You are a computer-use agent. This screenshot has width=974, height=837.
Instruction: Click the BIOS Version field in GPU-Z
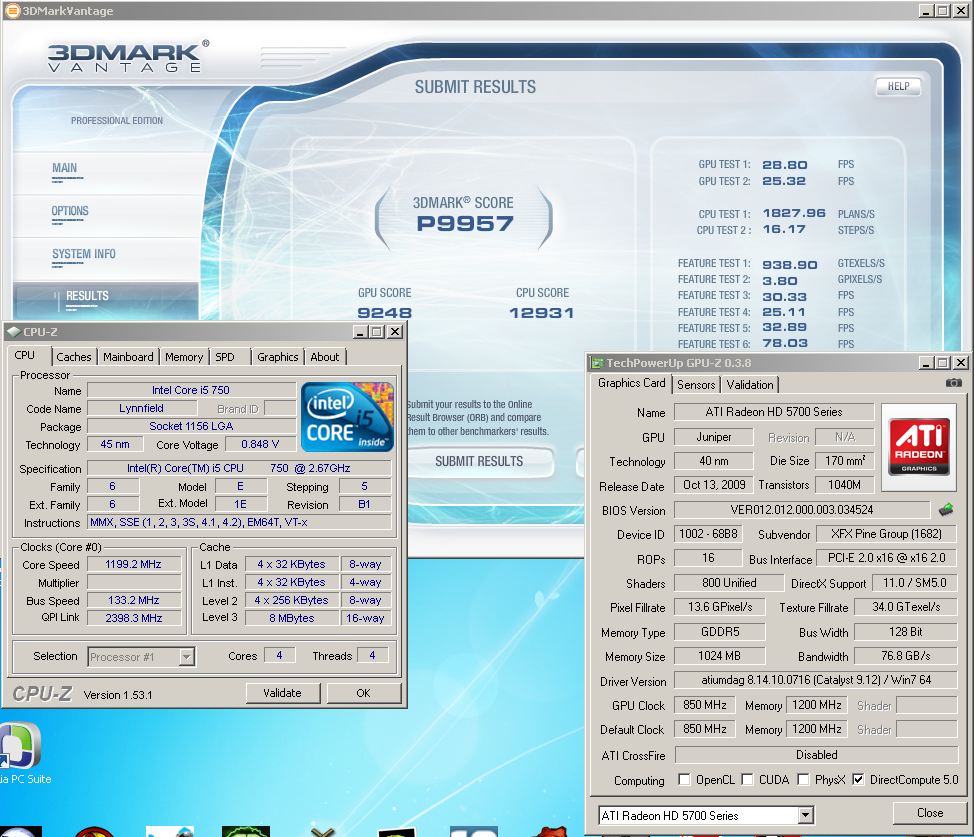(x=802, y=510)
